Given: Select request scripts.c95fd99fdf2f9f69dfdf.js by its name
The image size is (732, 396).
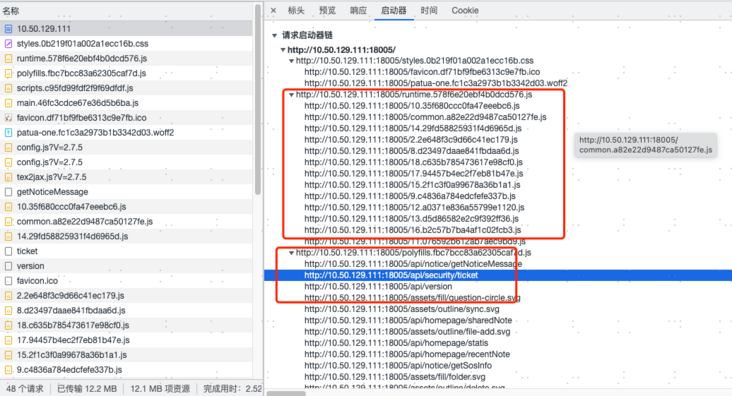Looking at the screenshot, I should pos(75,88).
